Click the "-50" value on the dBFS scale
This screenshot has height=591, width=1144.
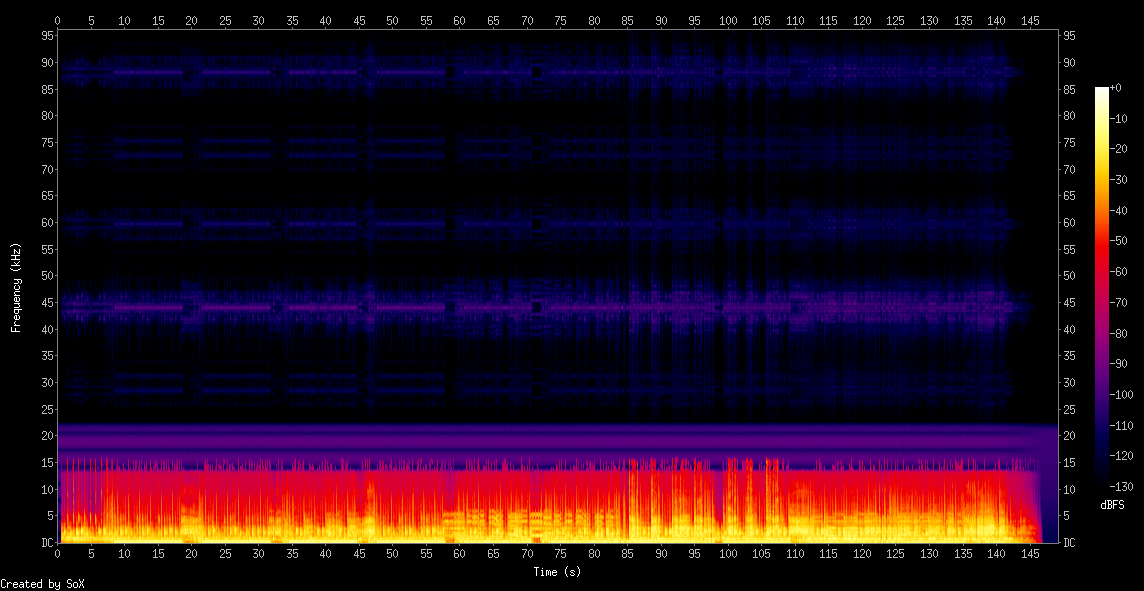point(1118,241)
